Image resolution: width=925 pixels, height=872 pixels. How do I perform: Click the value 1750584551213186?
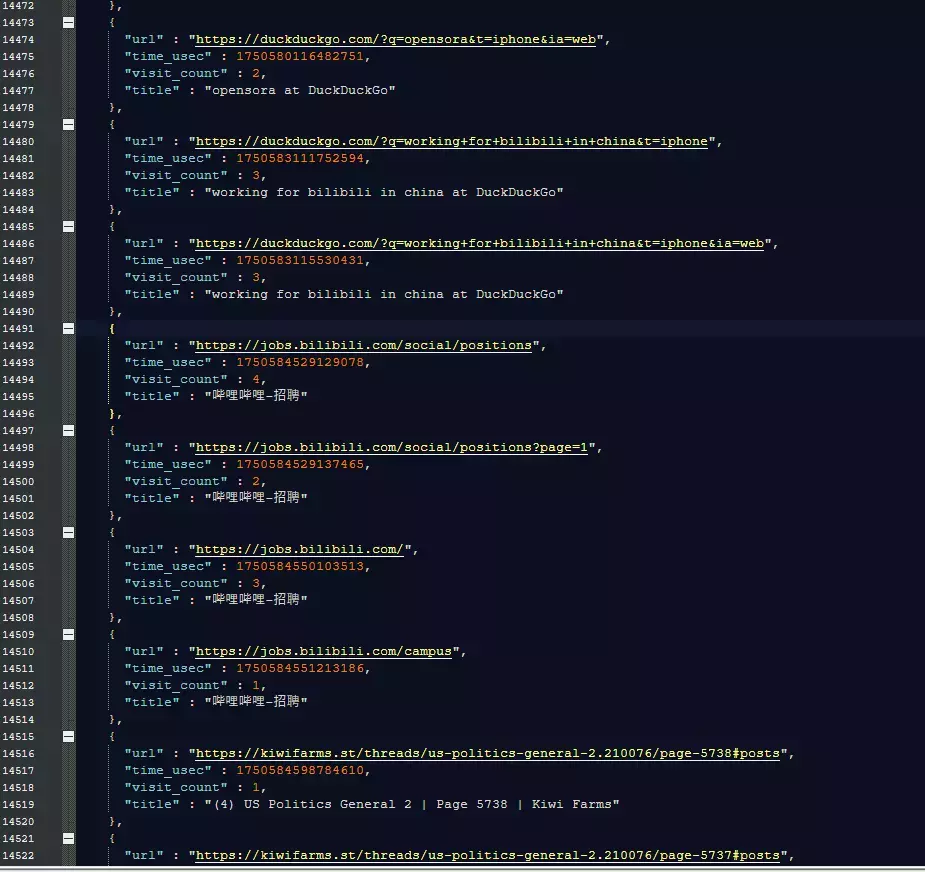click(300, 669)
